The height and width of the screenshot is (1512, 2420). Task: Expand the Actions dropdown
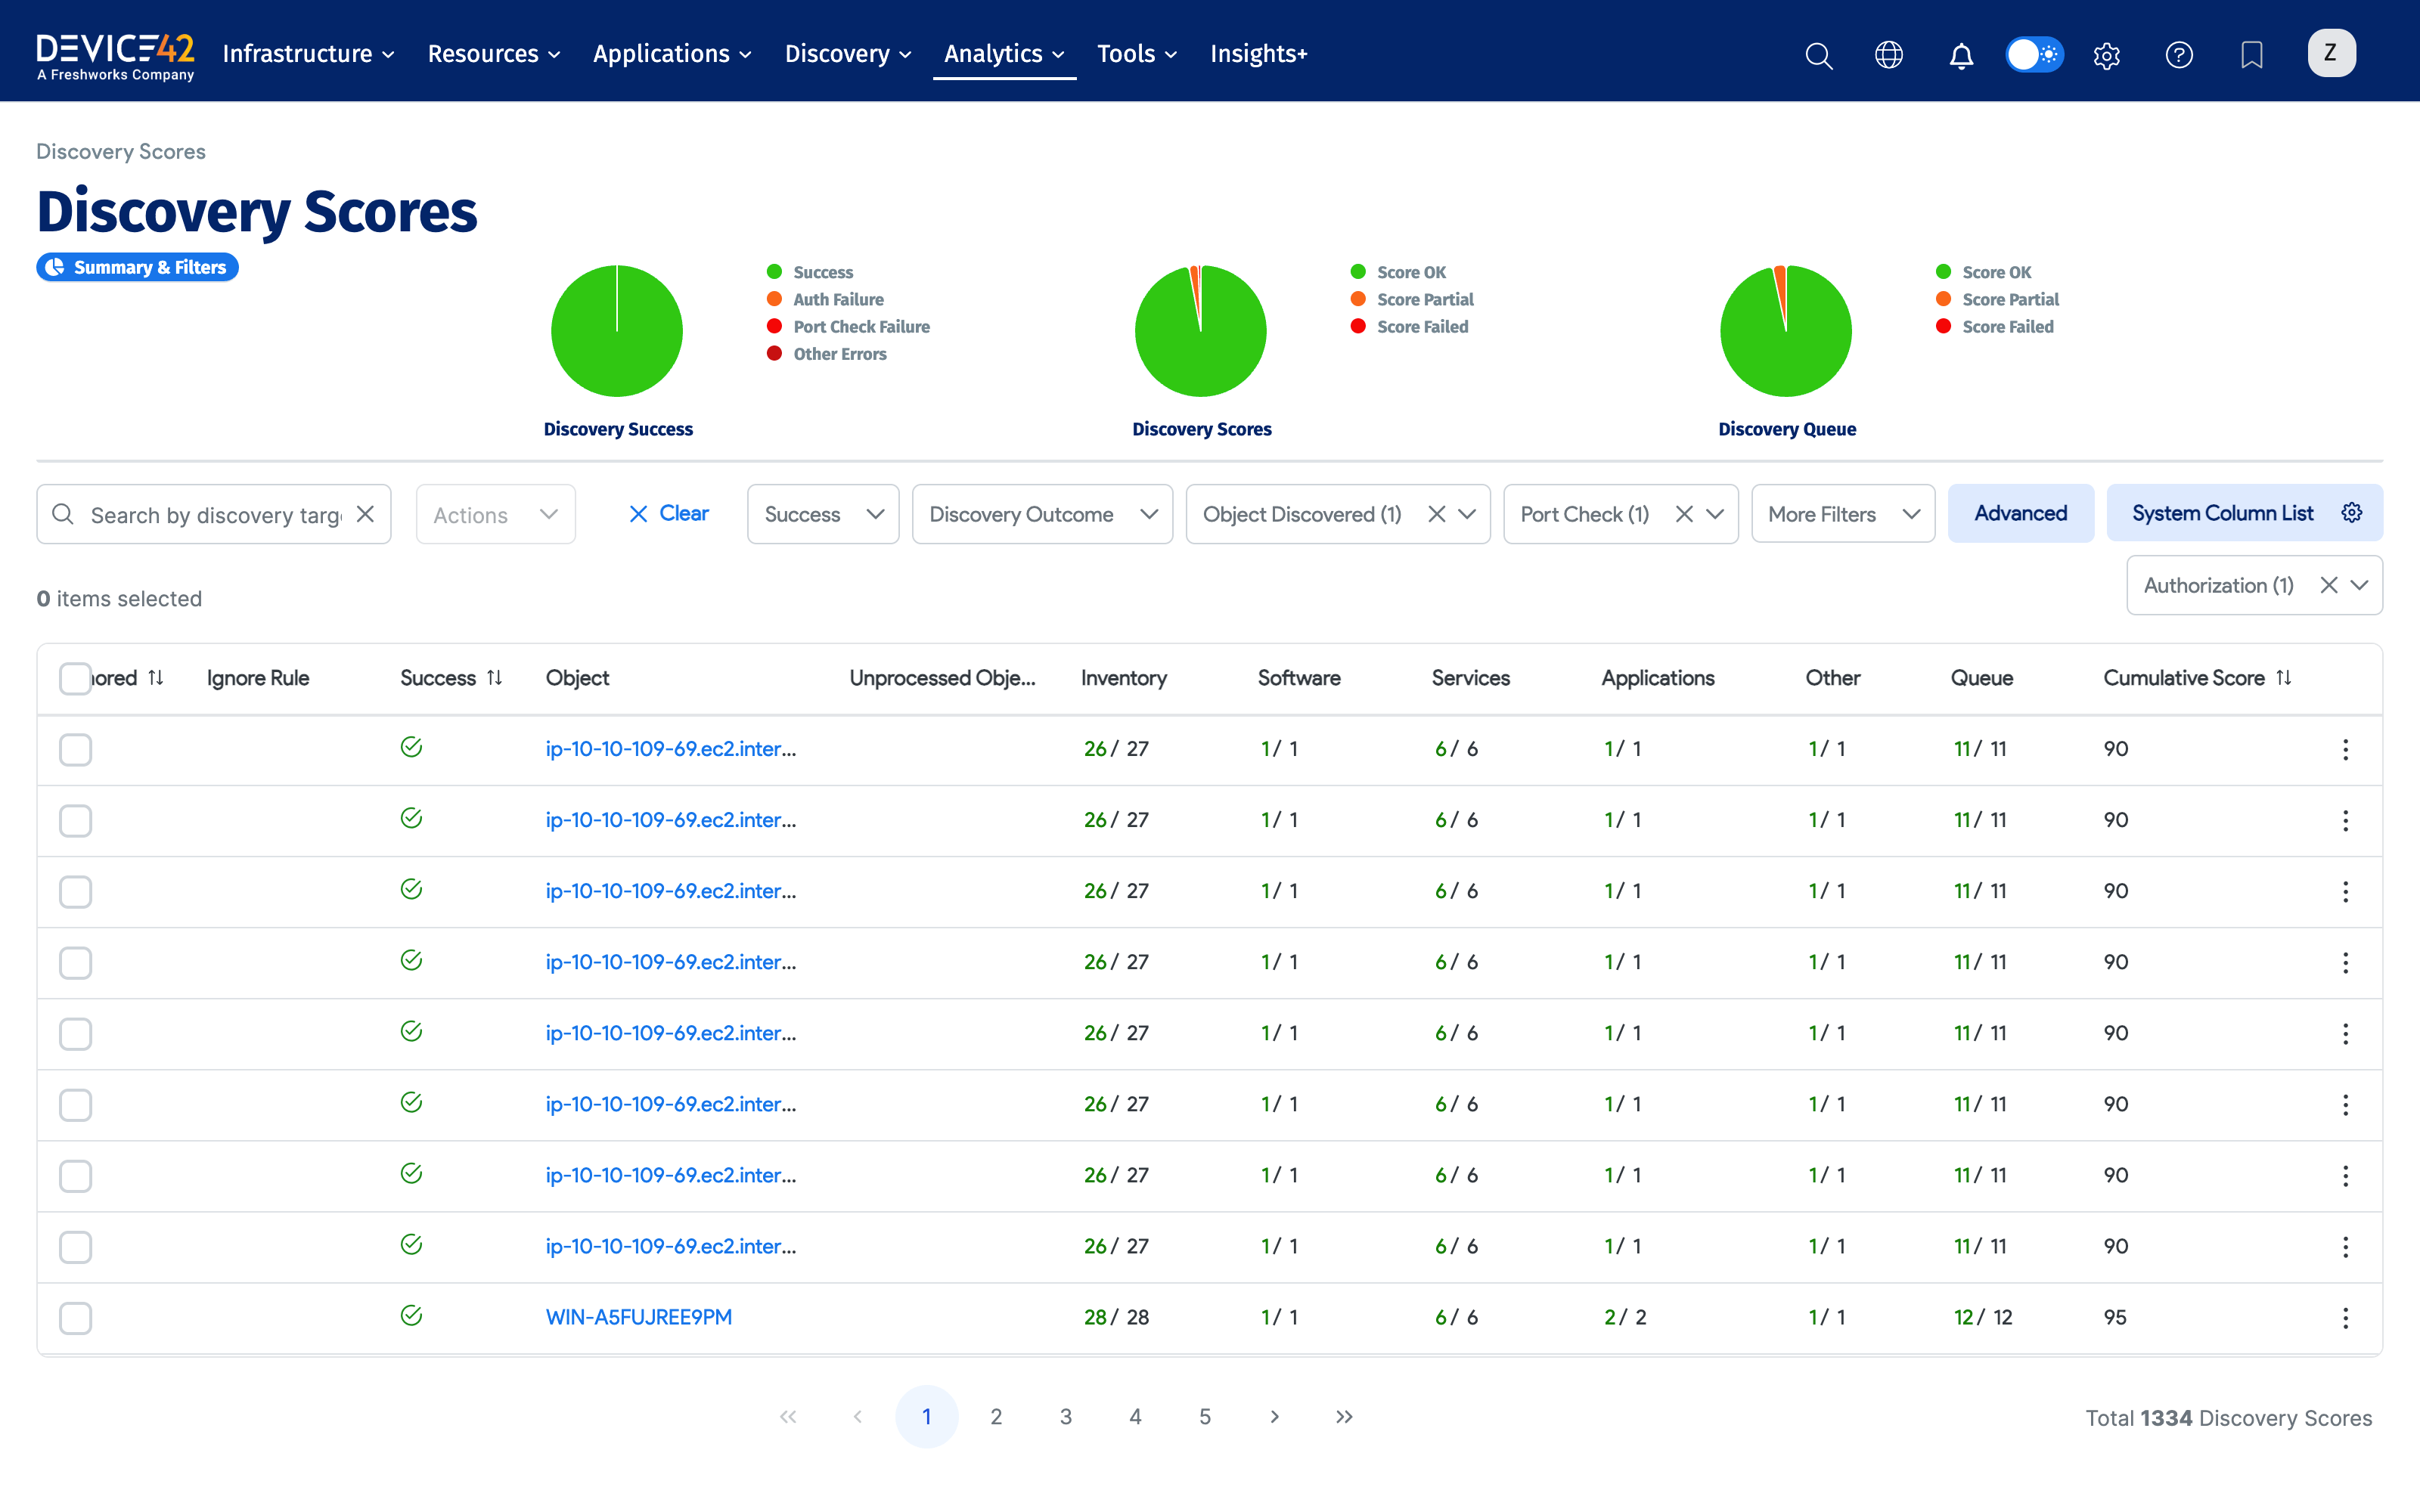(x=495, y=515)
